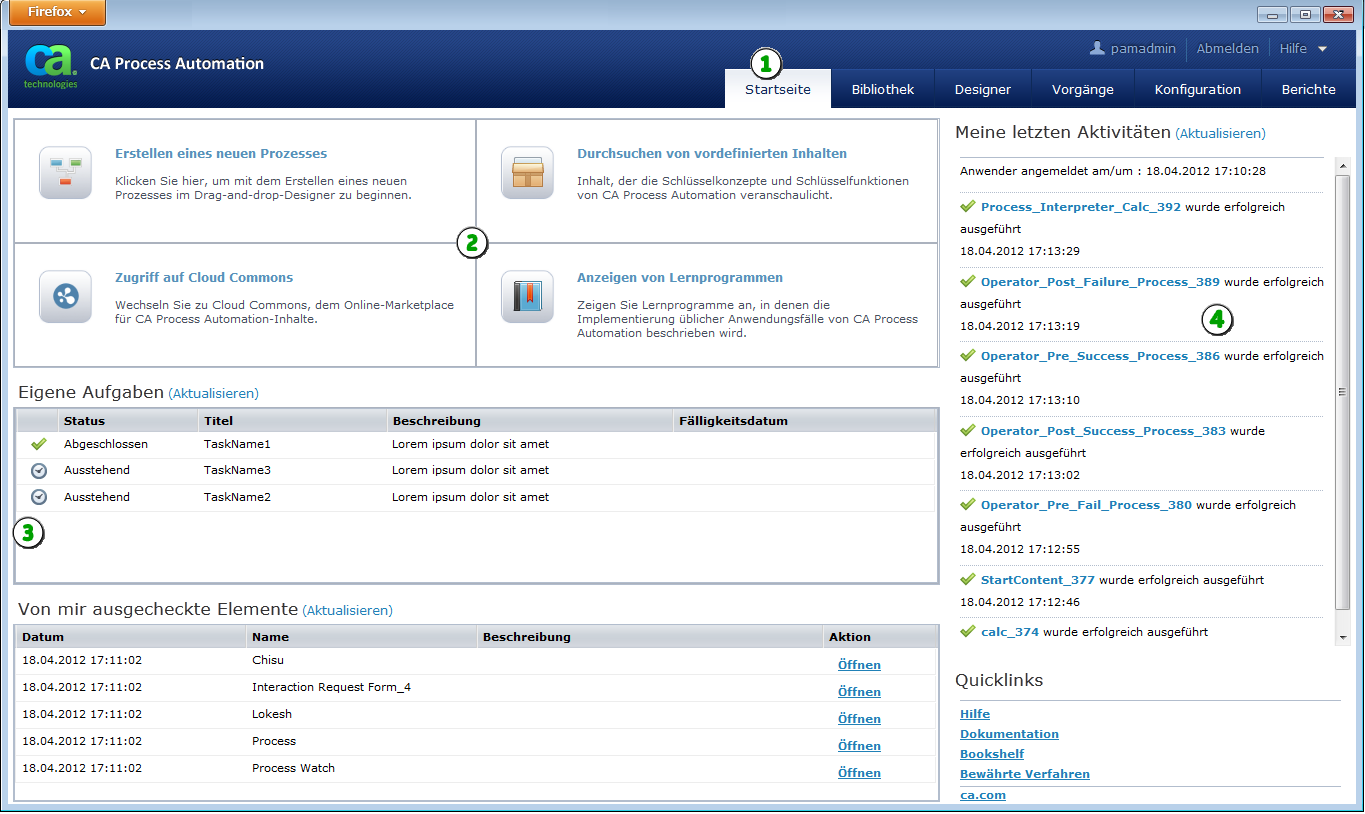The image size is (1365, 814).
Task: Open Process_Interpreter_Calc_392 activity link
Action: pyautogui.click(x=1080, y=207)
